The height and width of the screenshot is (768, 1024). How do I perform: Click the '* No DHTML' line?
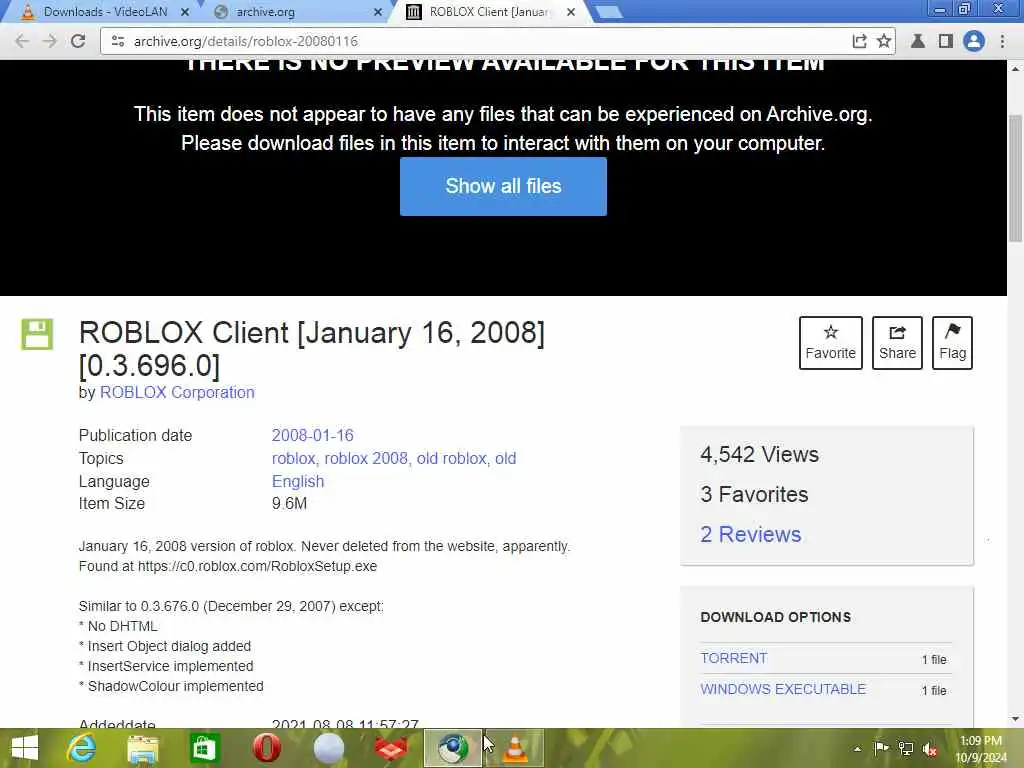(x=118, y=626)
